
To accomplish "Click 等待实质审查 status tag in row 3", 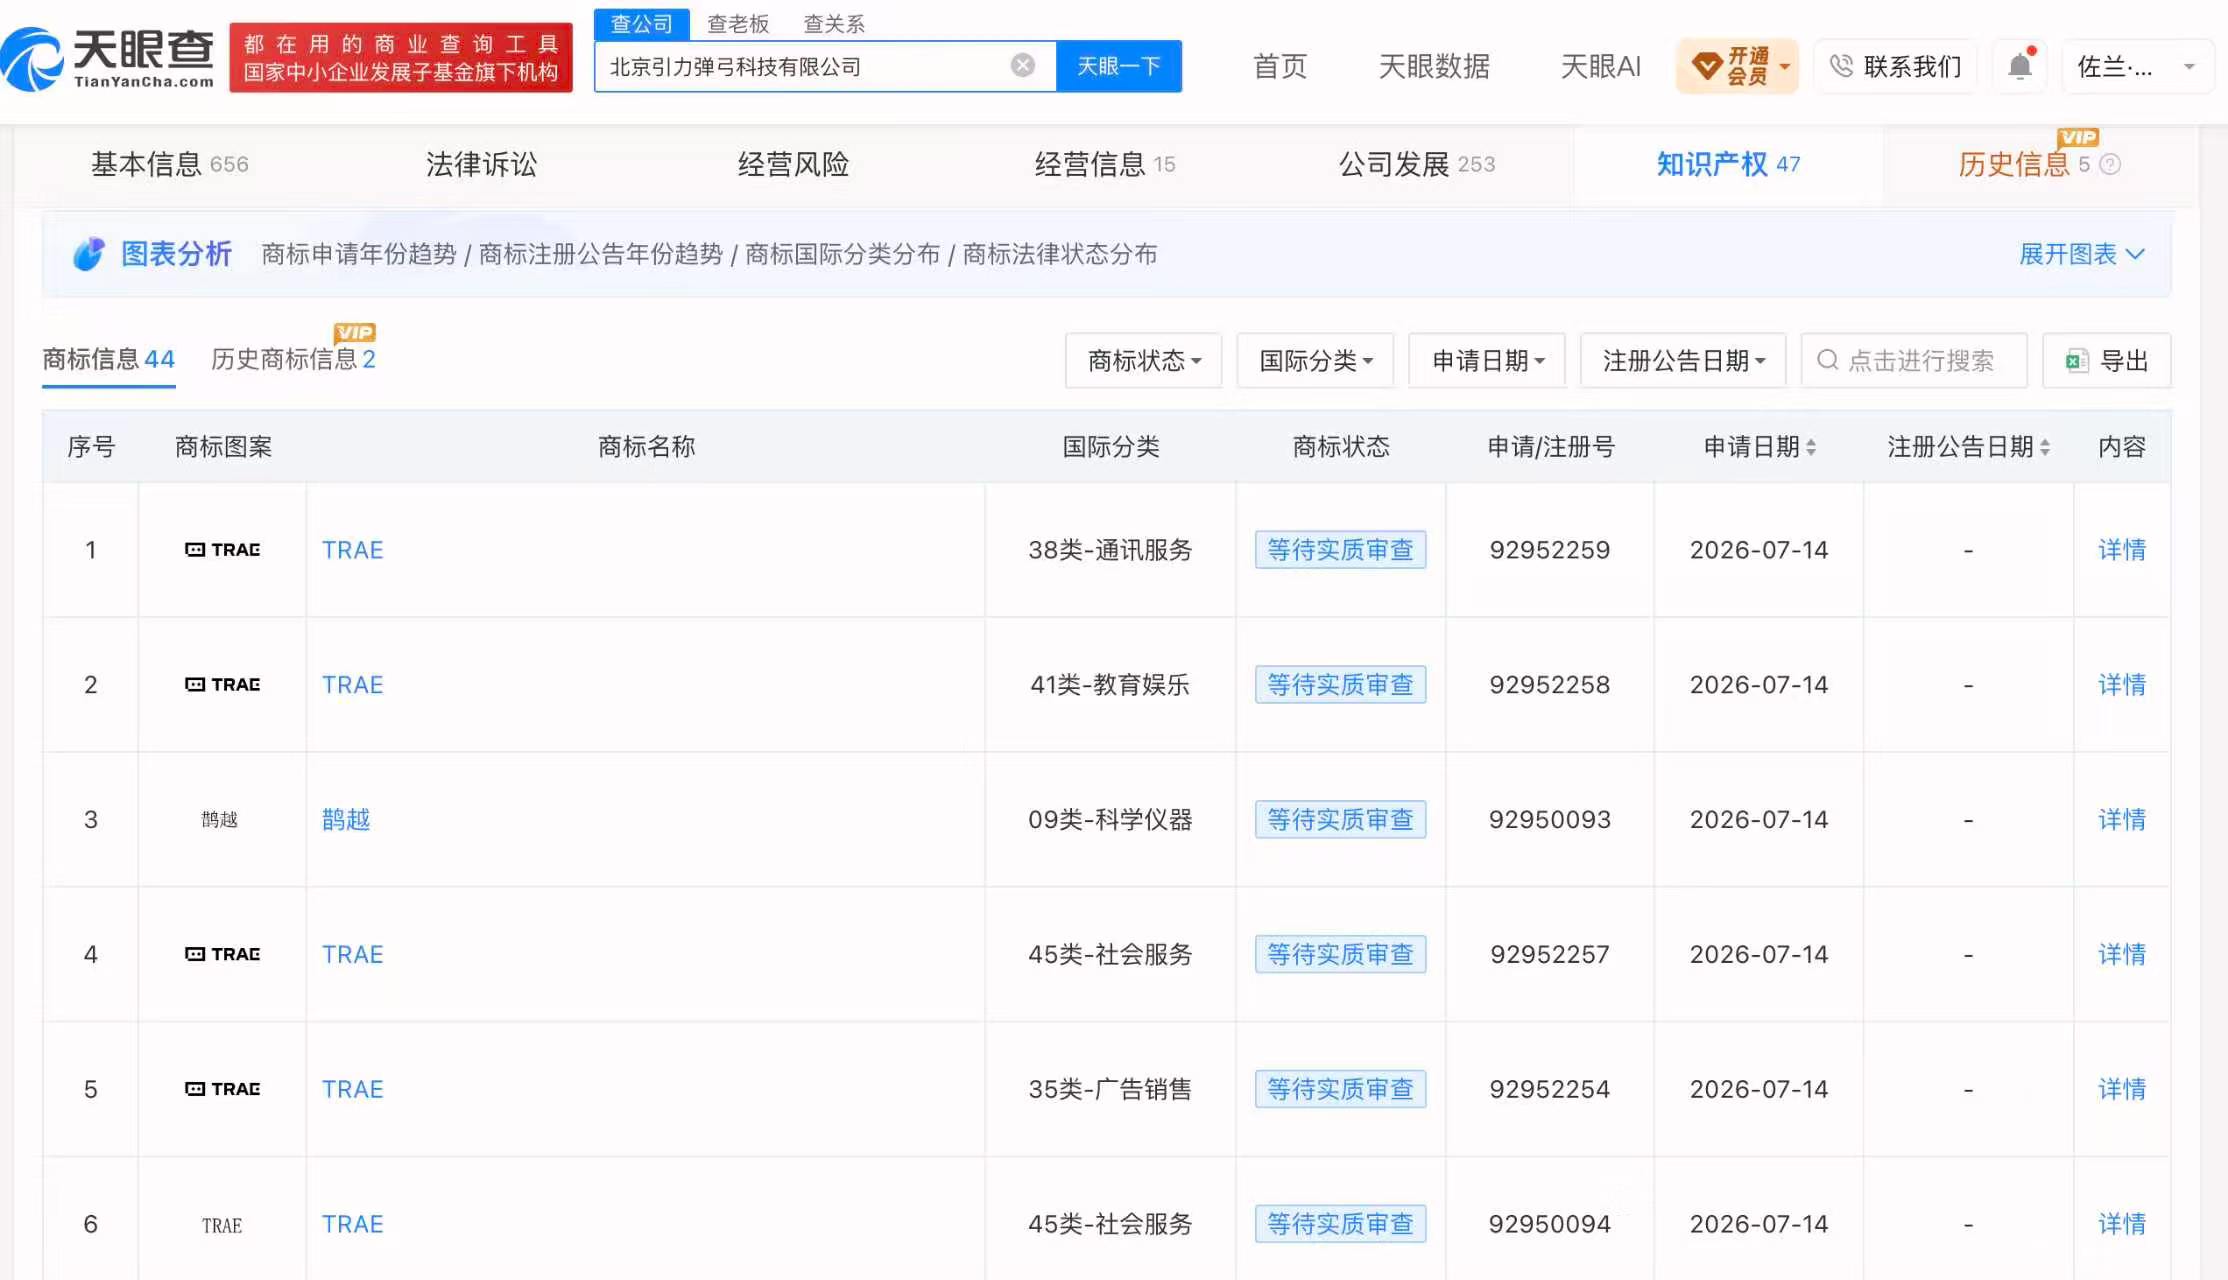I will pos(1340,820).
